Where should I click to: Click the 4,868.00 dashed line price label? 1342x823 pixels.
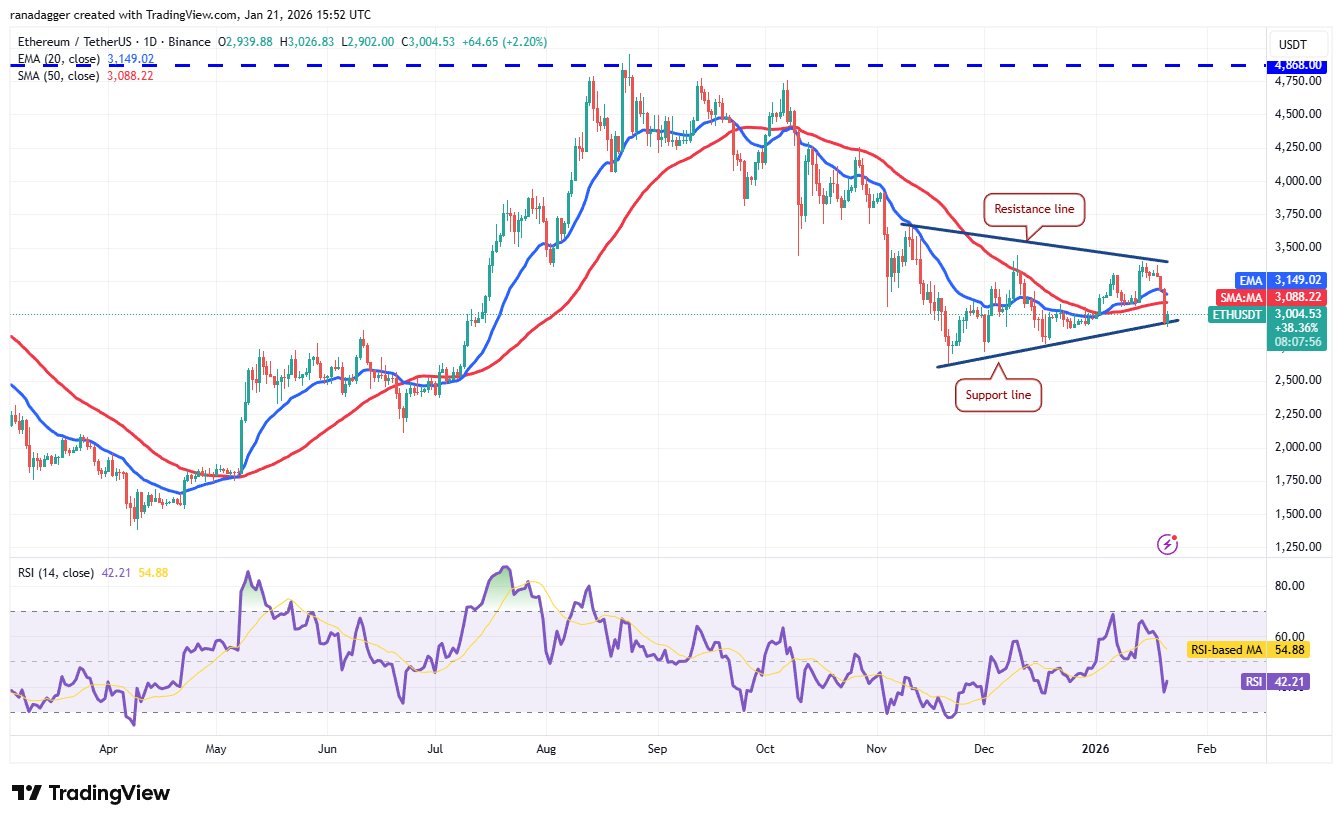click(1296, 66)
